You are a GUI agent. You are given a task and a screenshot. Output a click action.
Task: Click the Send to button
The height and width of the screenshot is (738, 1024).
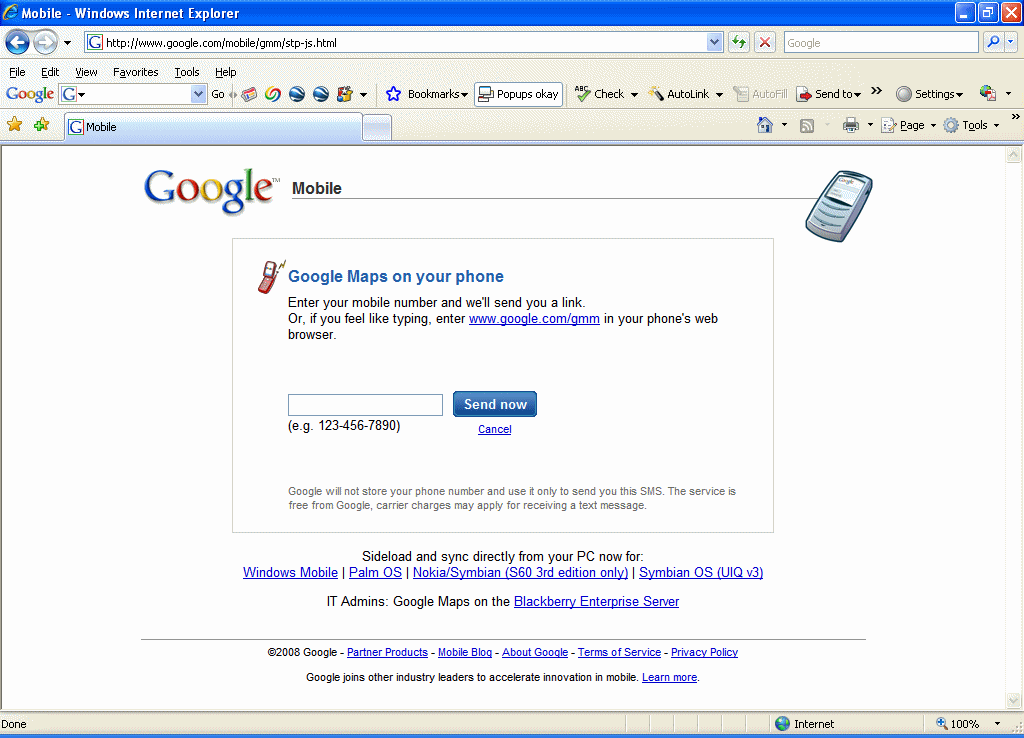point(828,94)
